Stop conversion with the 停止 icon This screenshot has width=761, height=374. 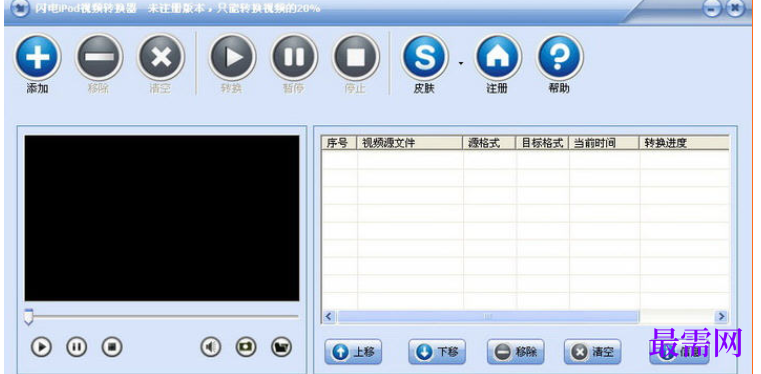pos(356,57)
